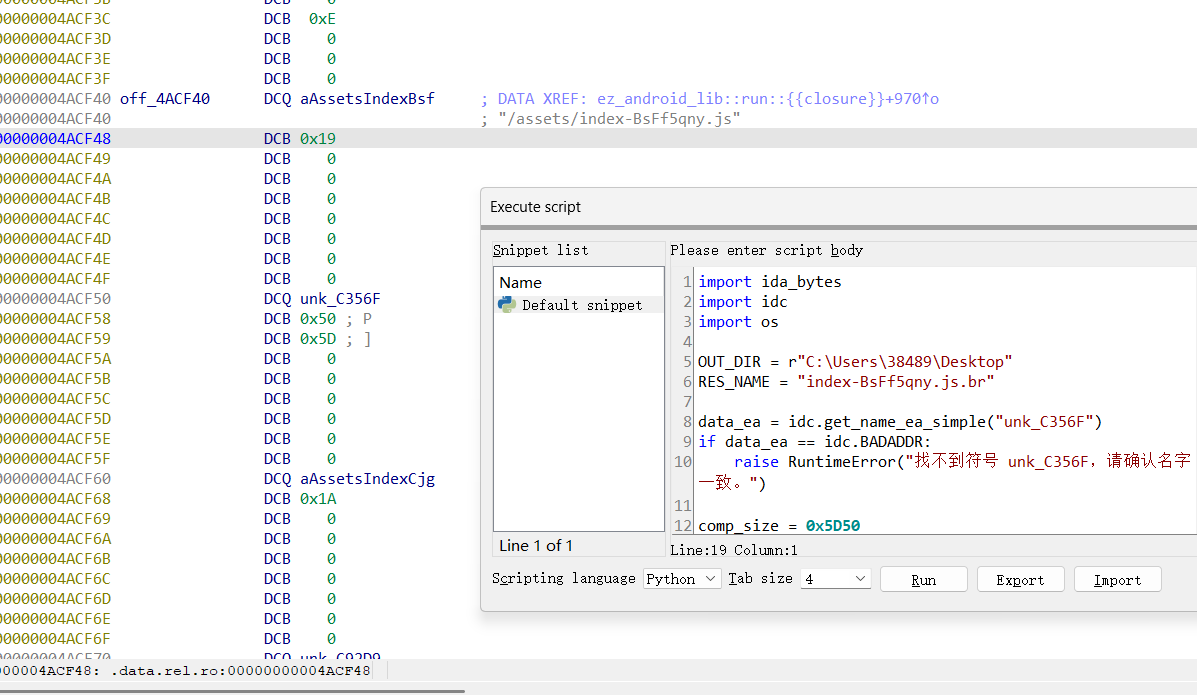Click the 'Line:19 Column:1' editor status text
The height and width of the screenshot is (695, 1197).
(734, 550)
